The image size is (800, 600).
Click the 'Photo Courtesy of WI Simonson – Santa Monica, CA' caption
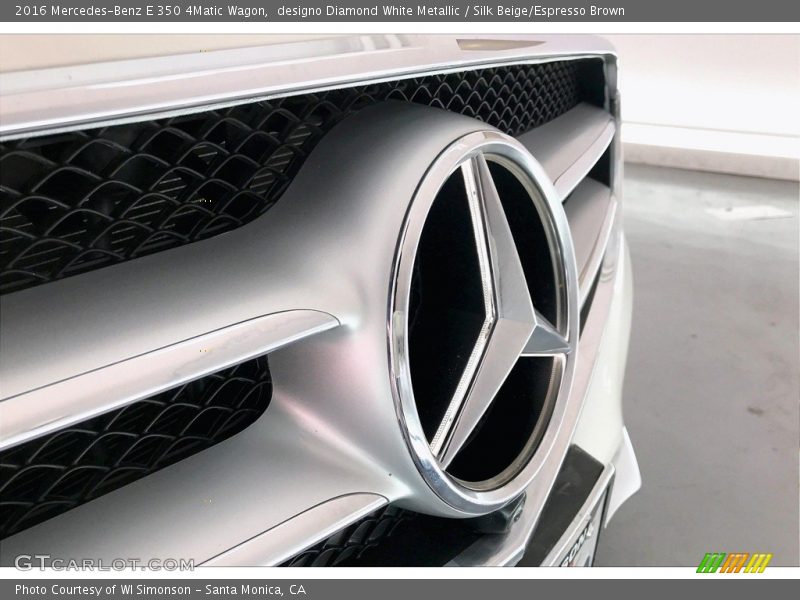[161, 590]
